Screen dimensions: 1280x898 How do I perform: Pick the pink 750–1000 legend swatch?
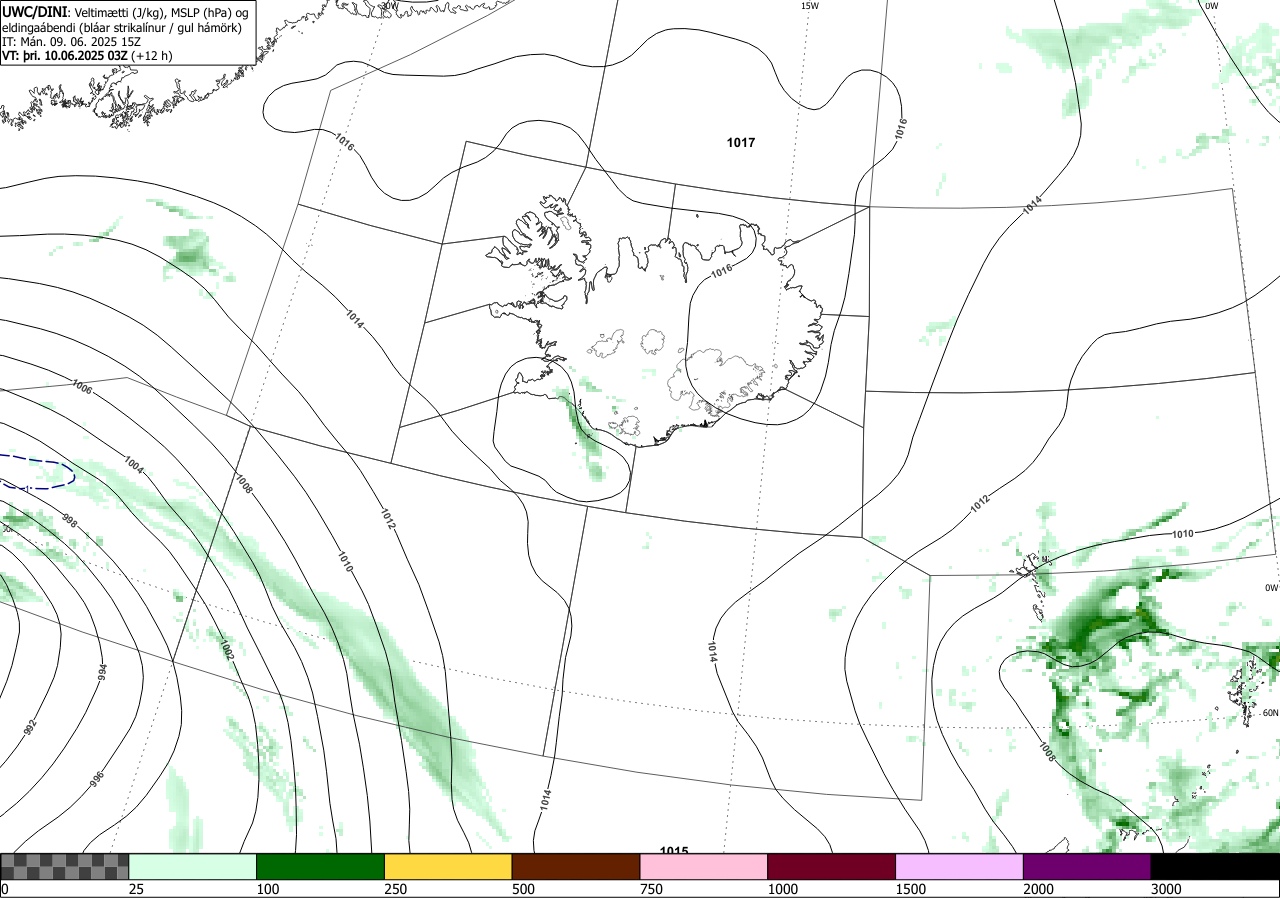pyautogui.click(x=704, y=866)
